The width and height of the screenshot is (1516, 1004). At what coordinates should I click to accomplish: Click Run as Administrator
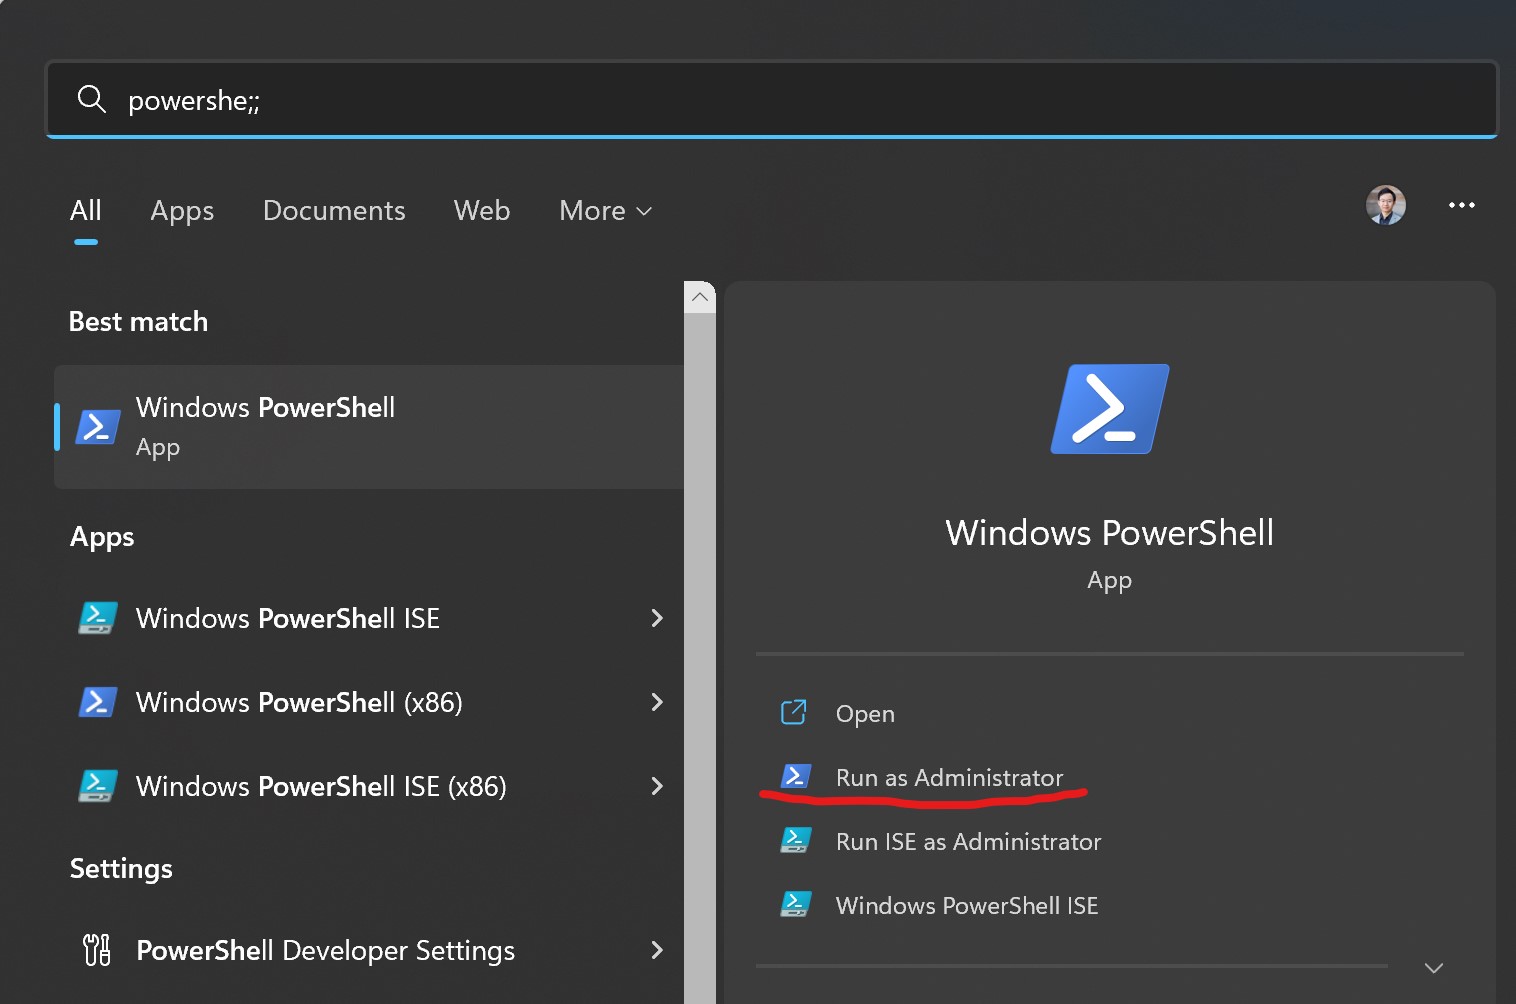[948, 778]
